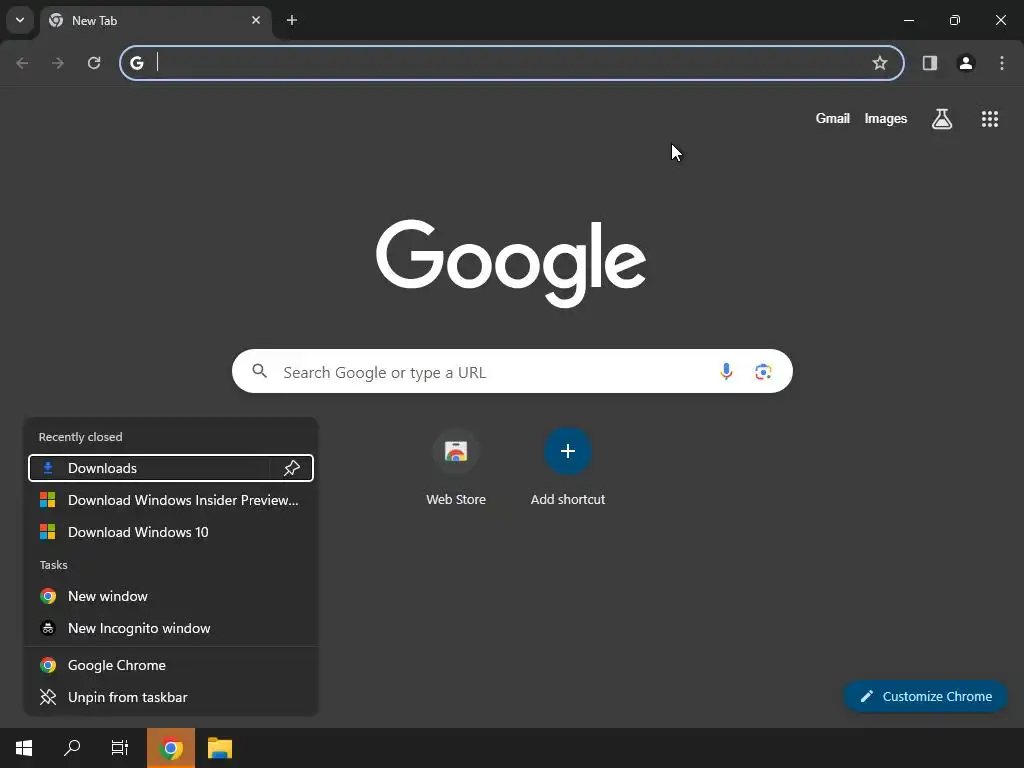Open Download Windows Insider Preview entry
The width and height of the screenshot is (1024, 768).
171,500
